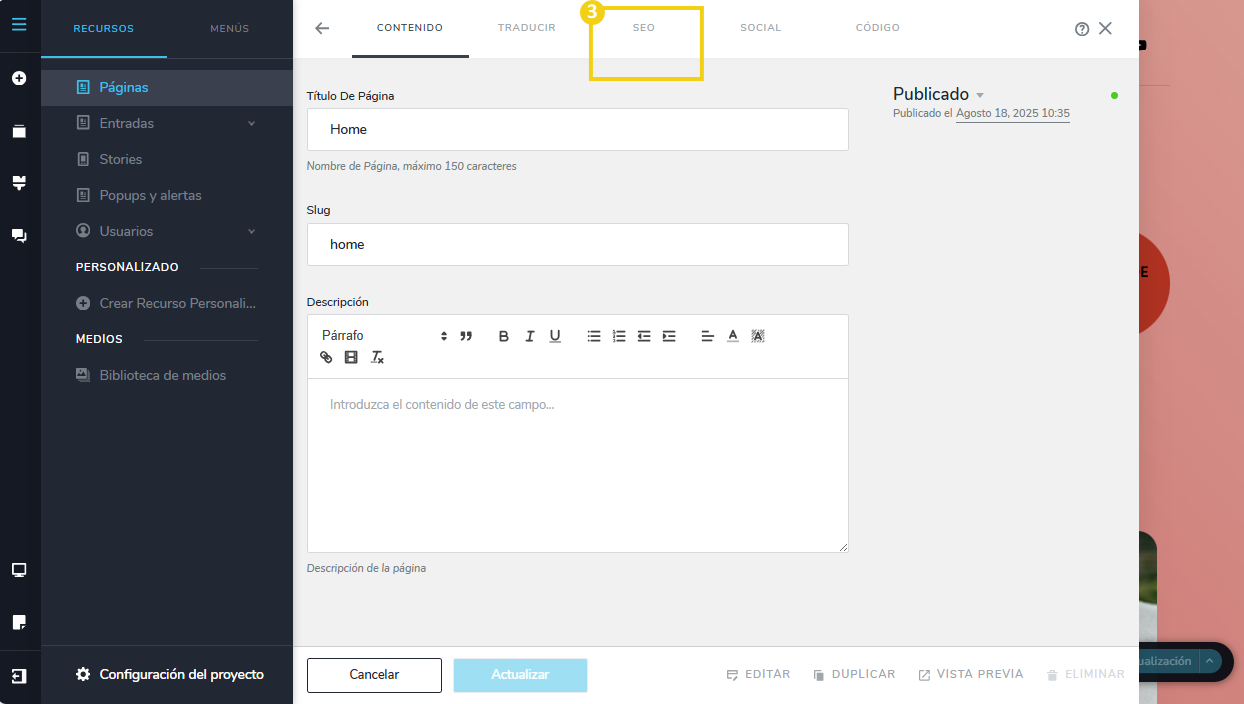Open the help question mark icon
1244x704 pixels.
[1081, 29]
